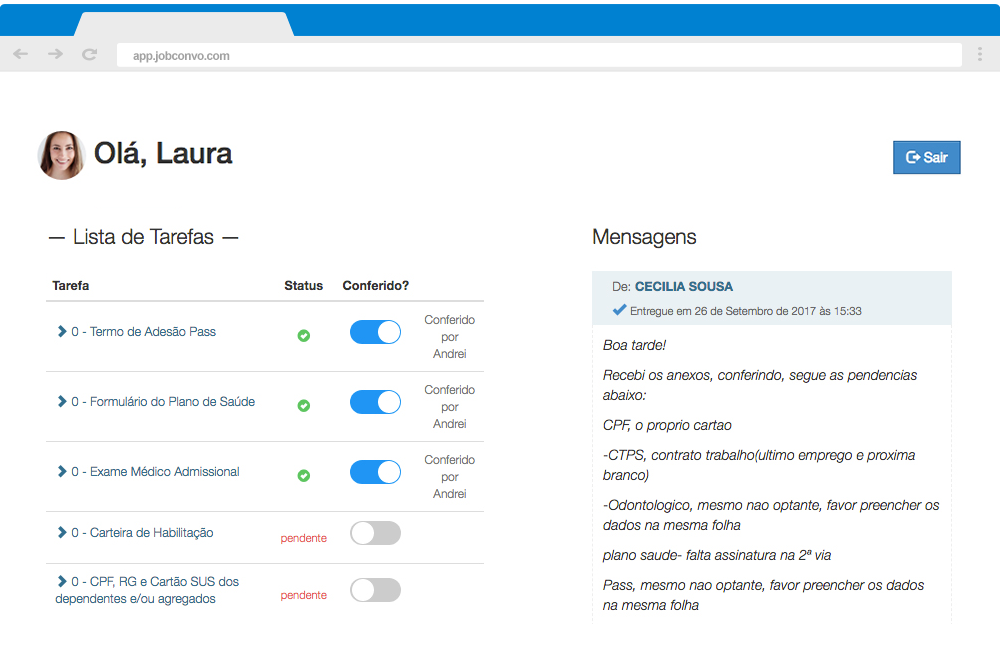
Task: Click the Tarefa column header
Action: point(71,286)
